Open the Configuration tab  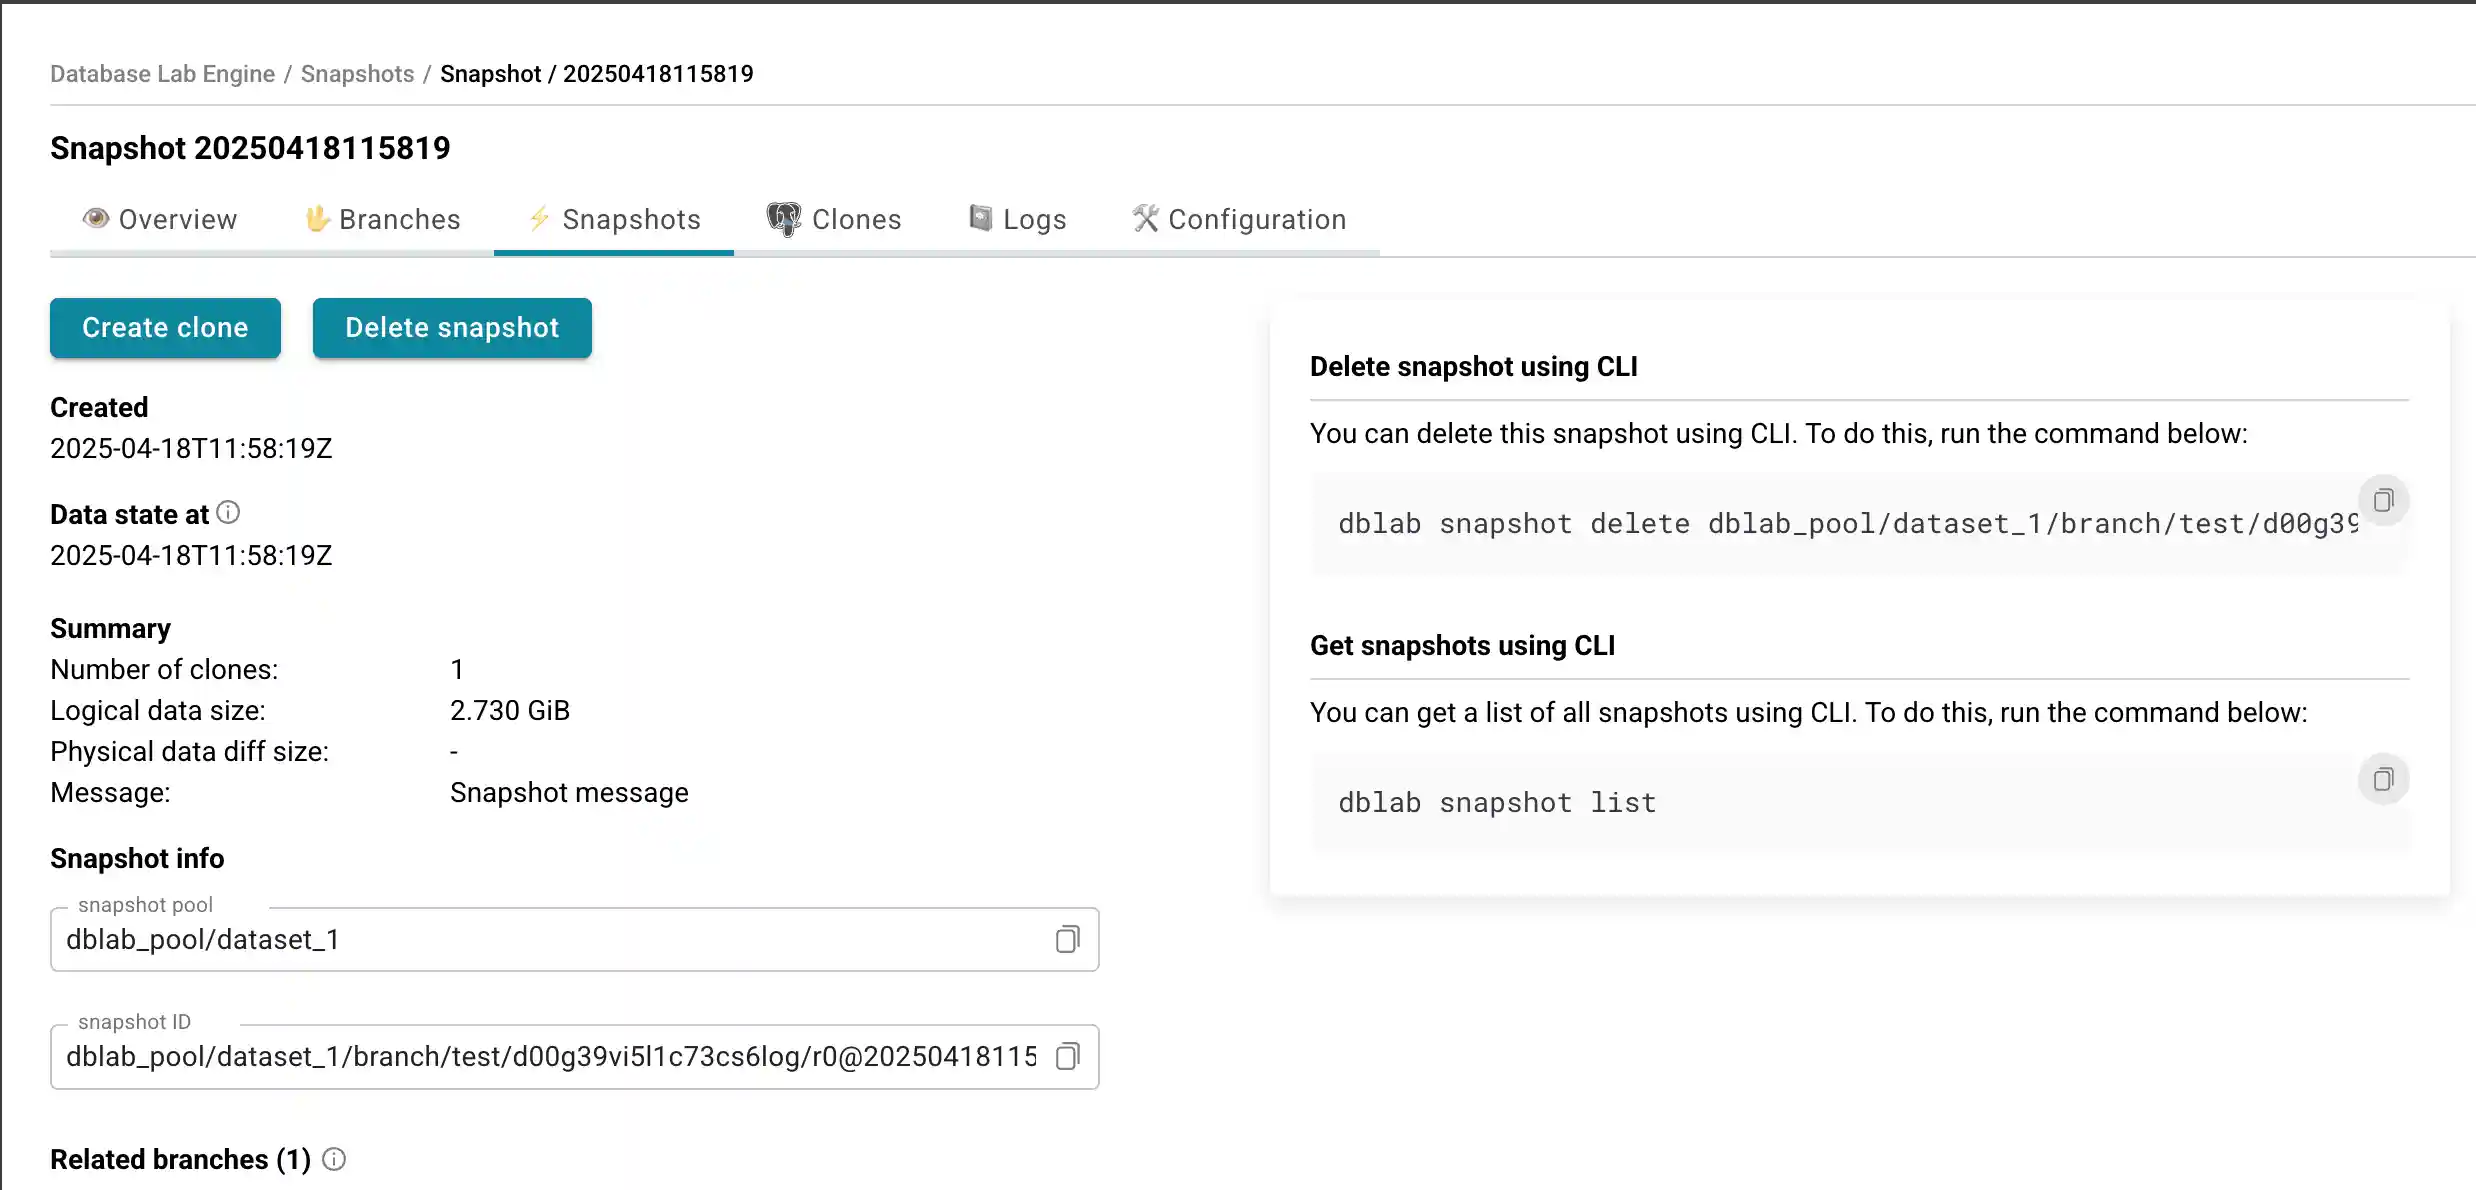click(x=1256, y=219)
